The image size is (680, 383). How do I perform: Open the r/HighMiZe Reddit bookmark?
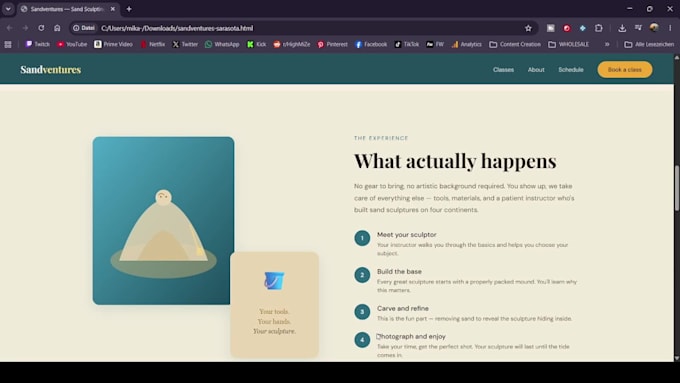click(292, 44)
